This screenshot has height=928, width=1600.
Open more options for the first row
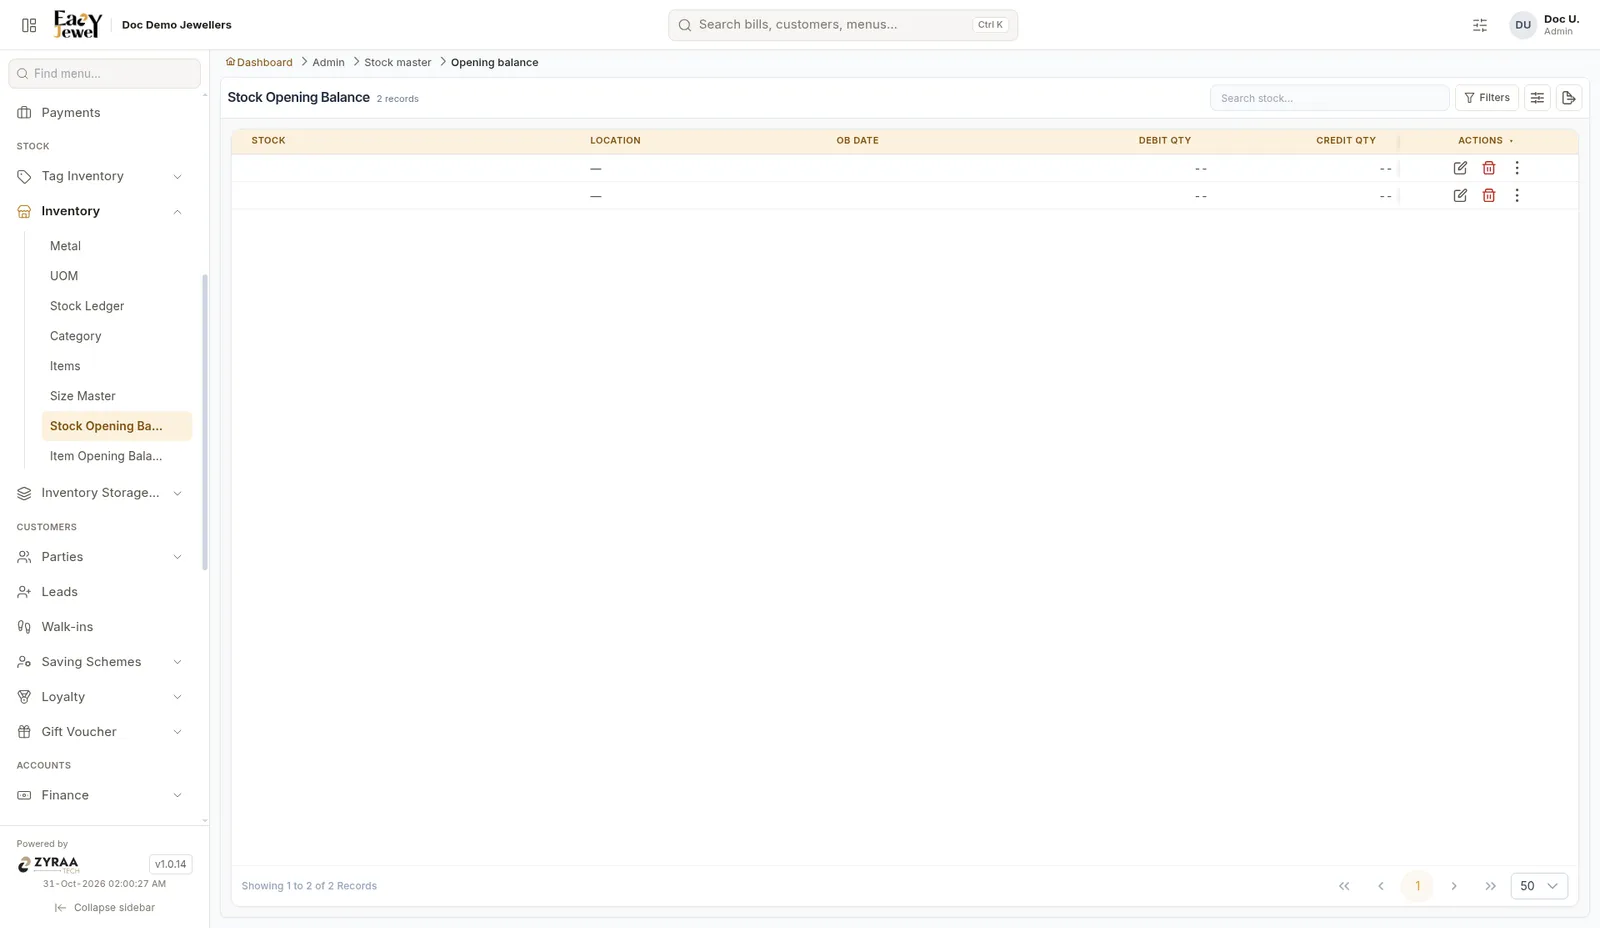tap(1517, 168)
